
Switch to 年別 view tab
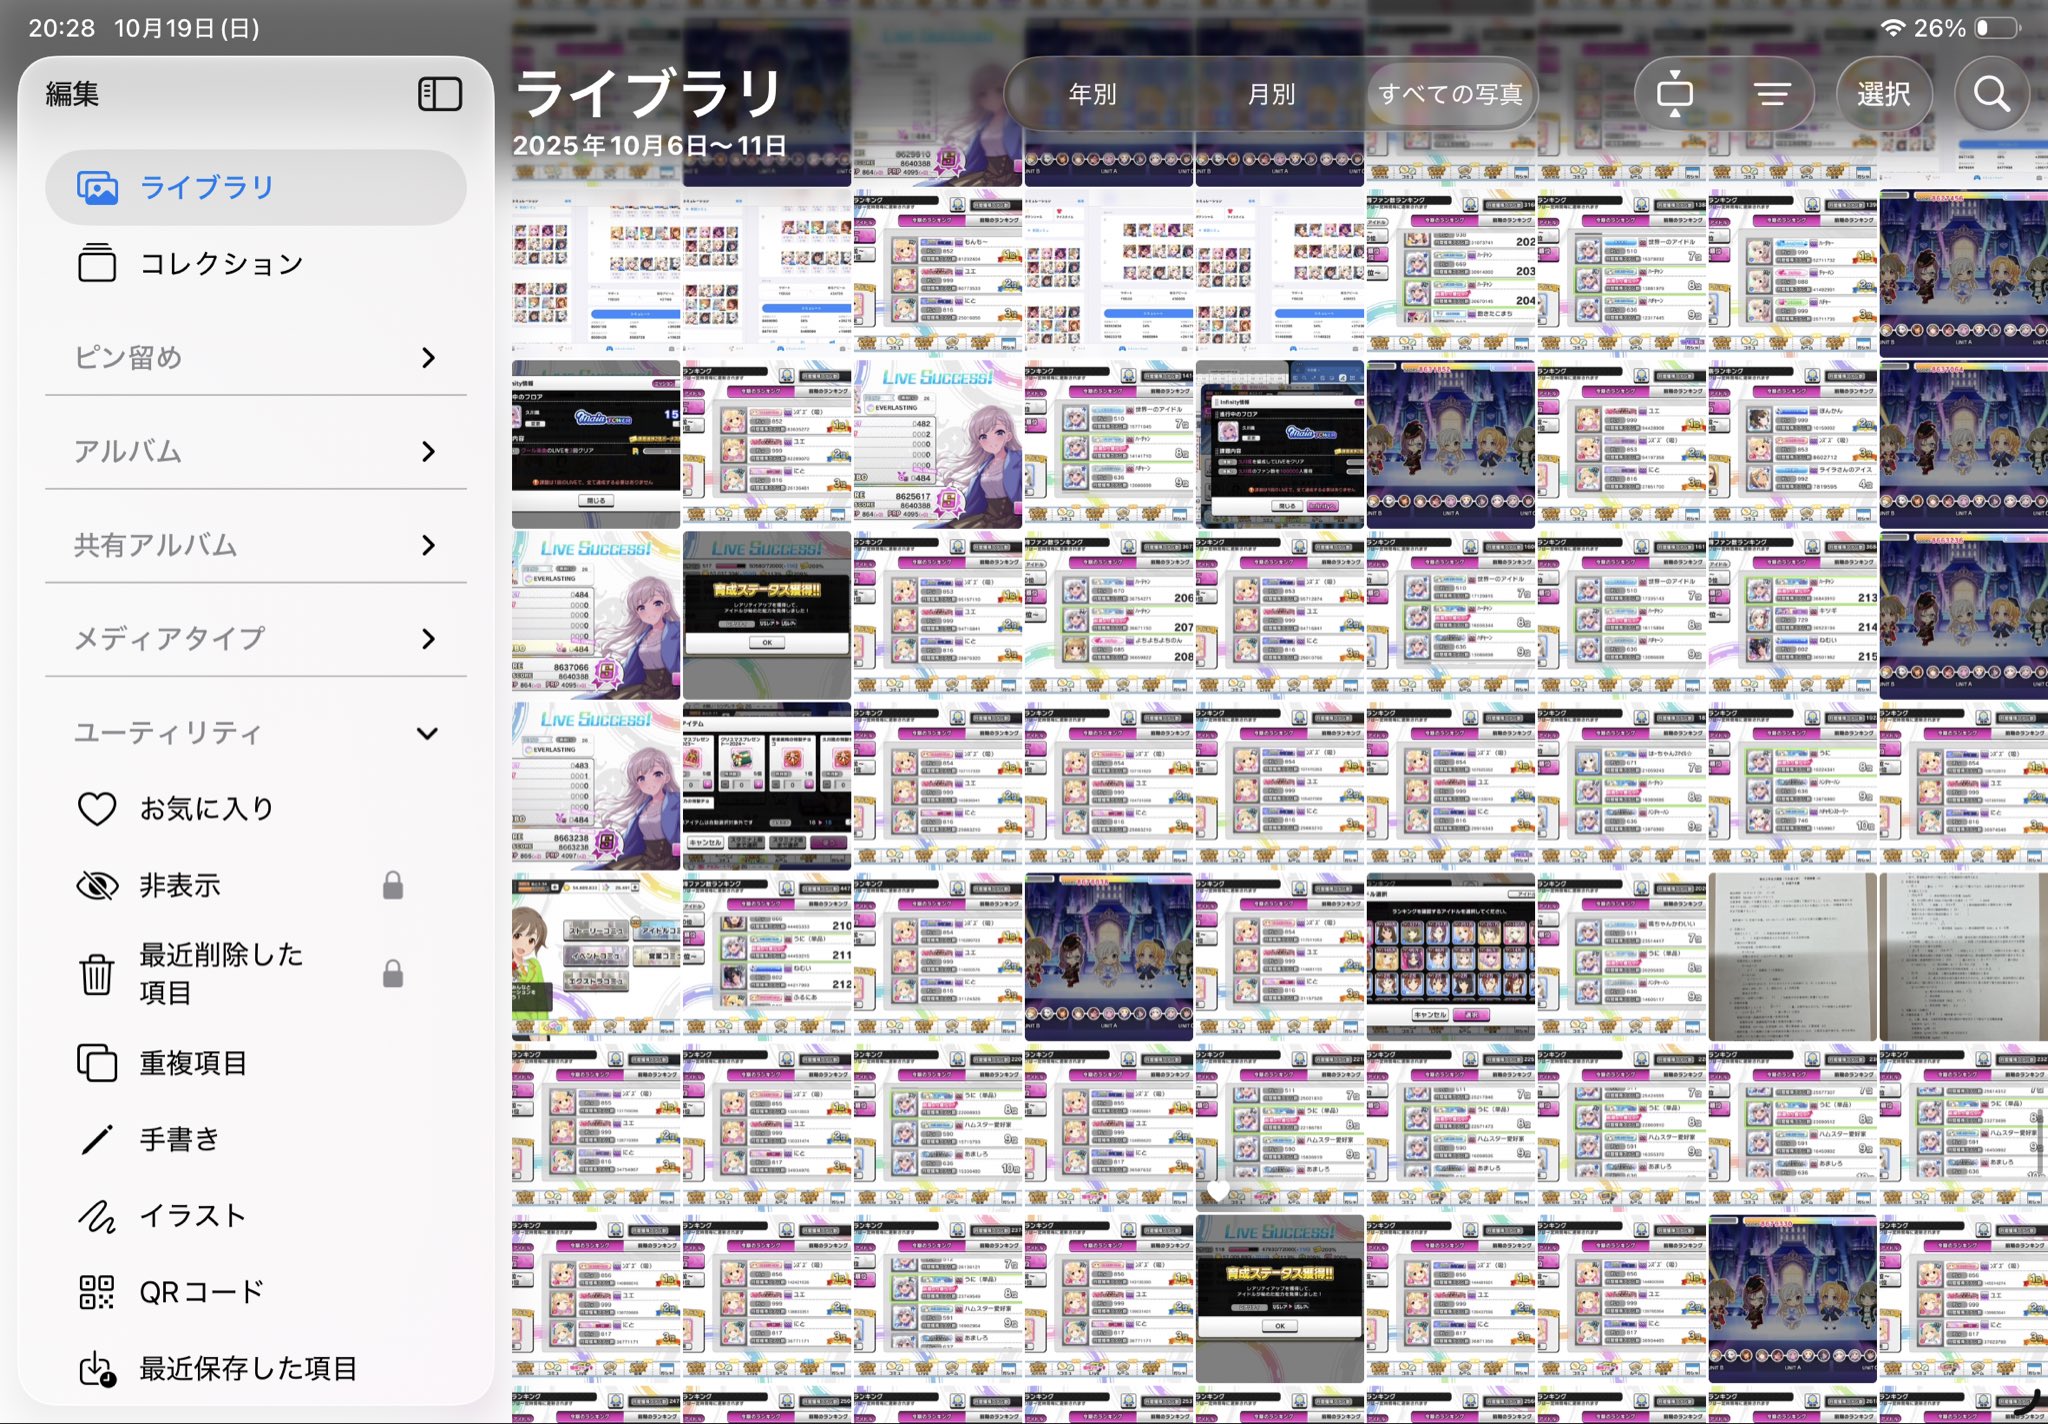1092,94
